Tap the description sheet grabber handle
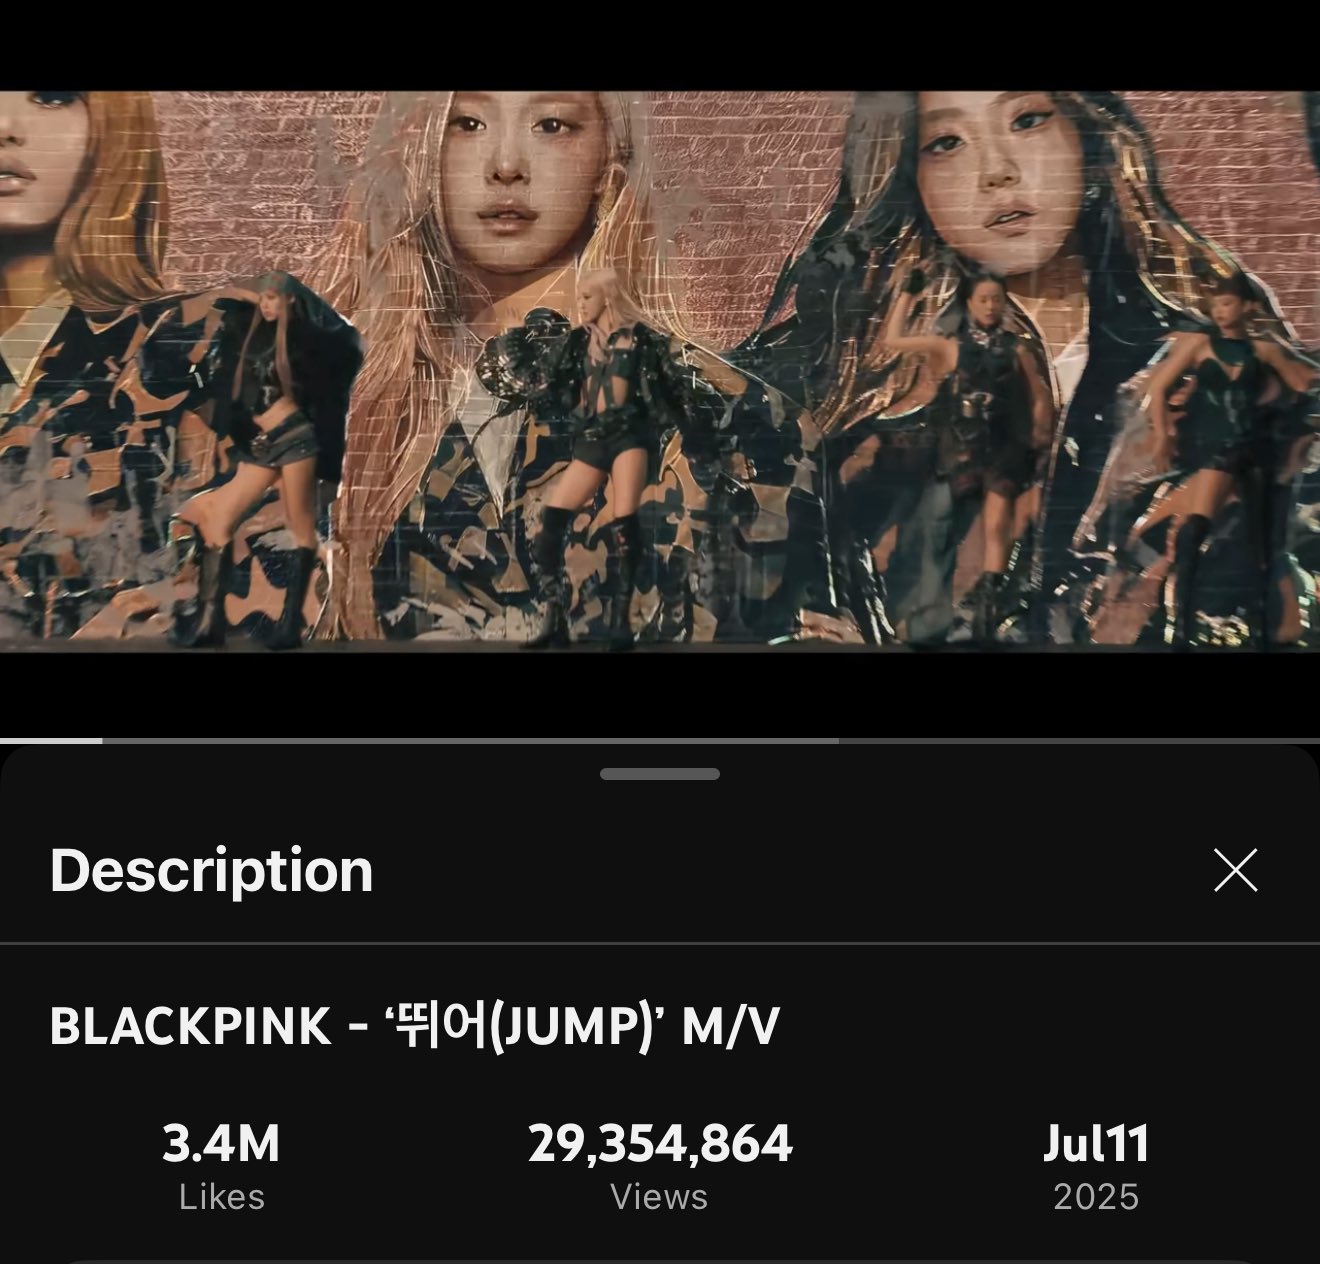1320x1264 pixels. coord(660,774)
